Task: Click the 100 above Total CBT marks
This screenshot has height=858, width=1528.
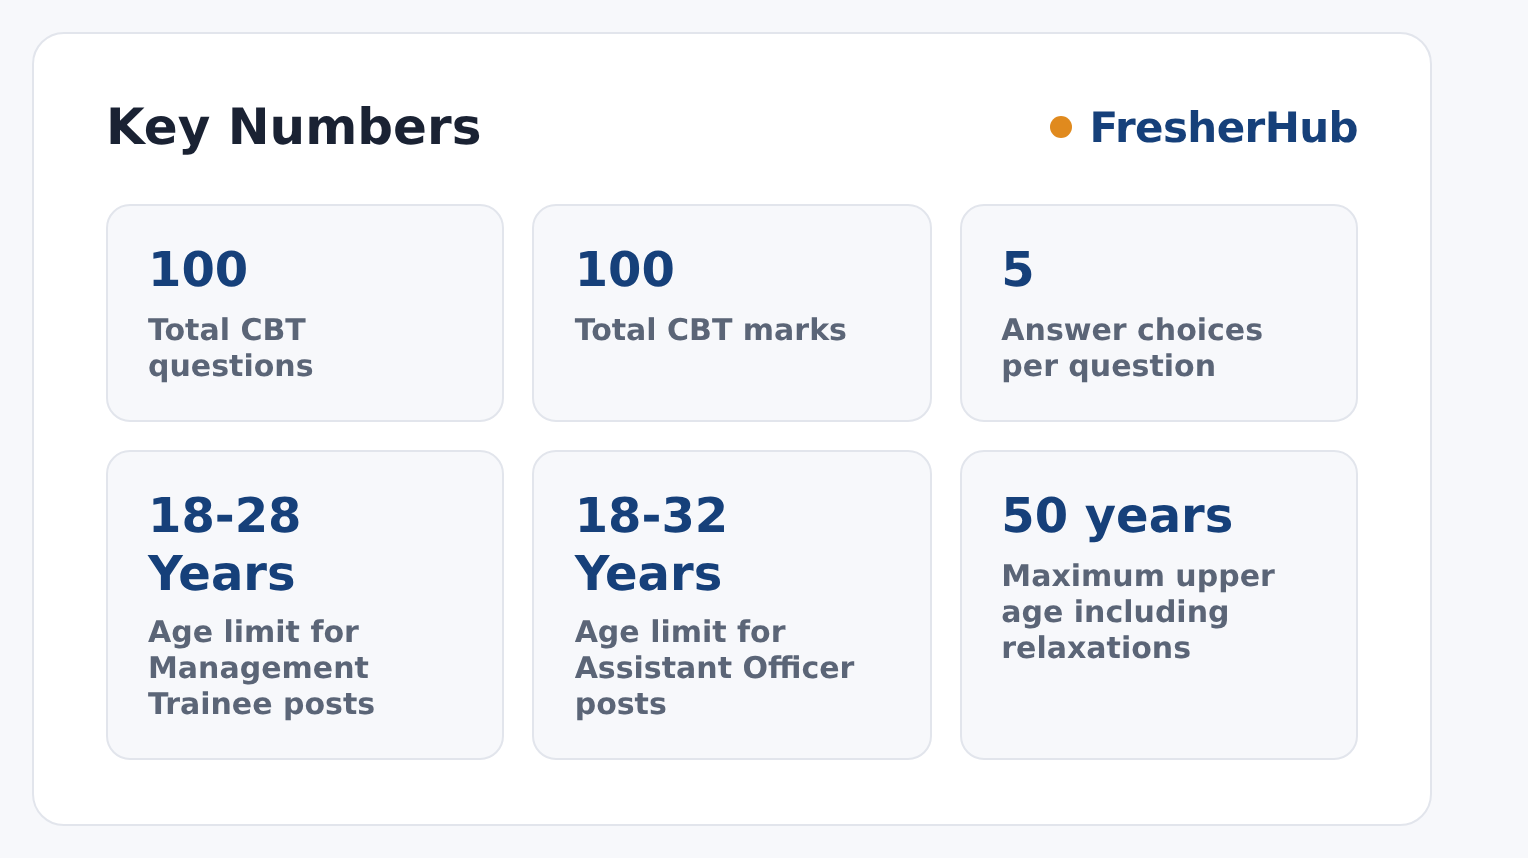Action: (x=625, y=270)
